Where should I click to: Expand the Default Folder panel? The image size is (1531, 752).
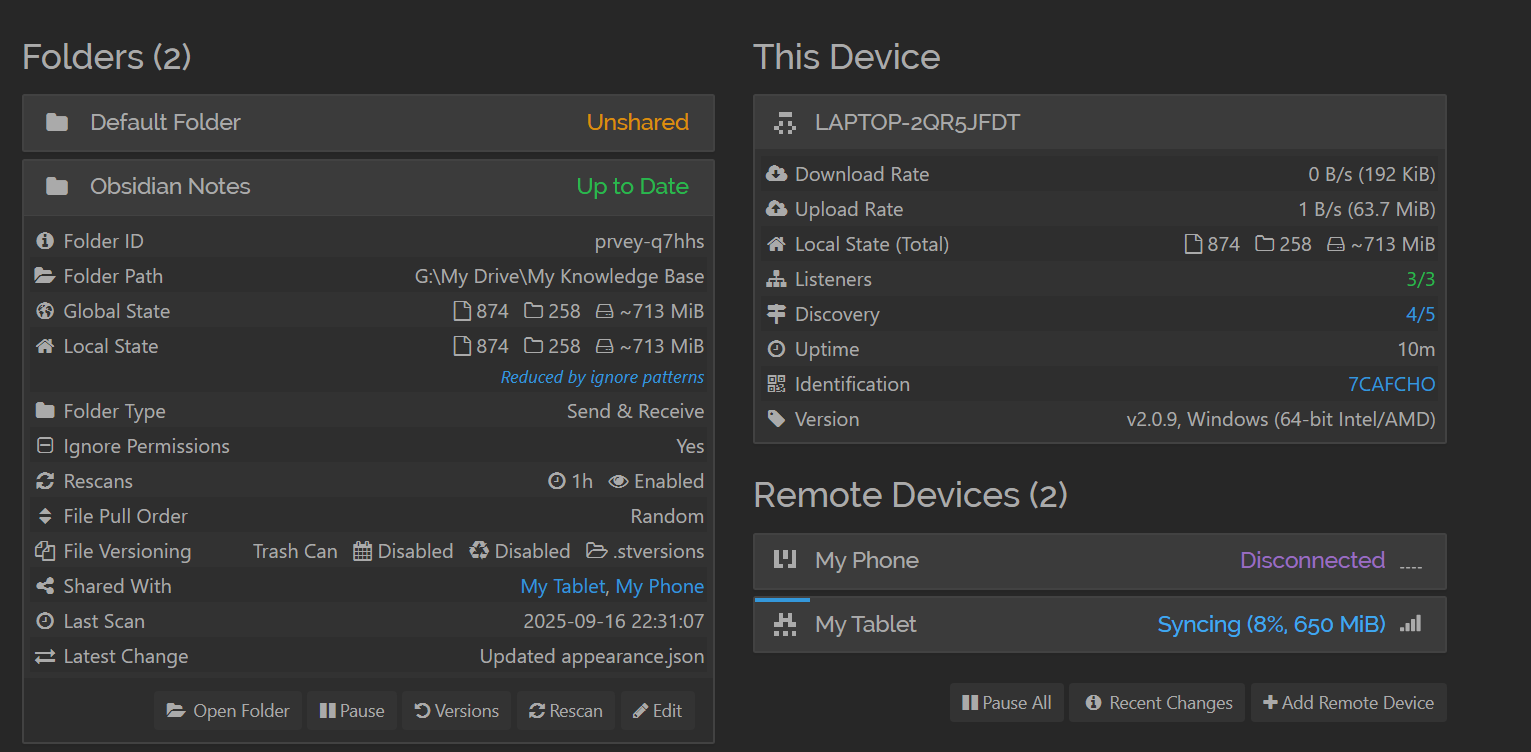click(x=368, y=123)
